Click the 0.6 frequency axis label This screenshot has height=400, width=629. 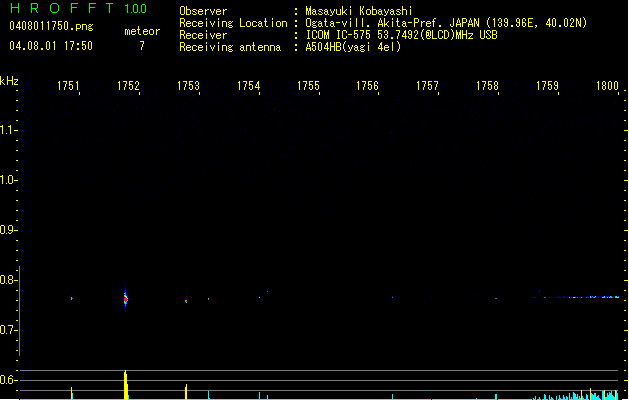click(8, 380)
